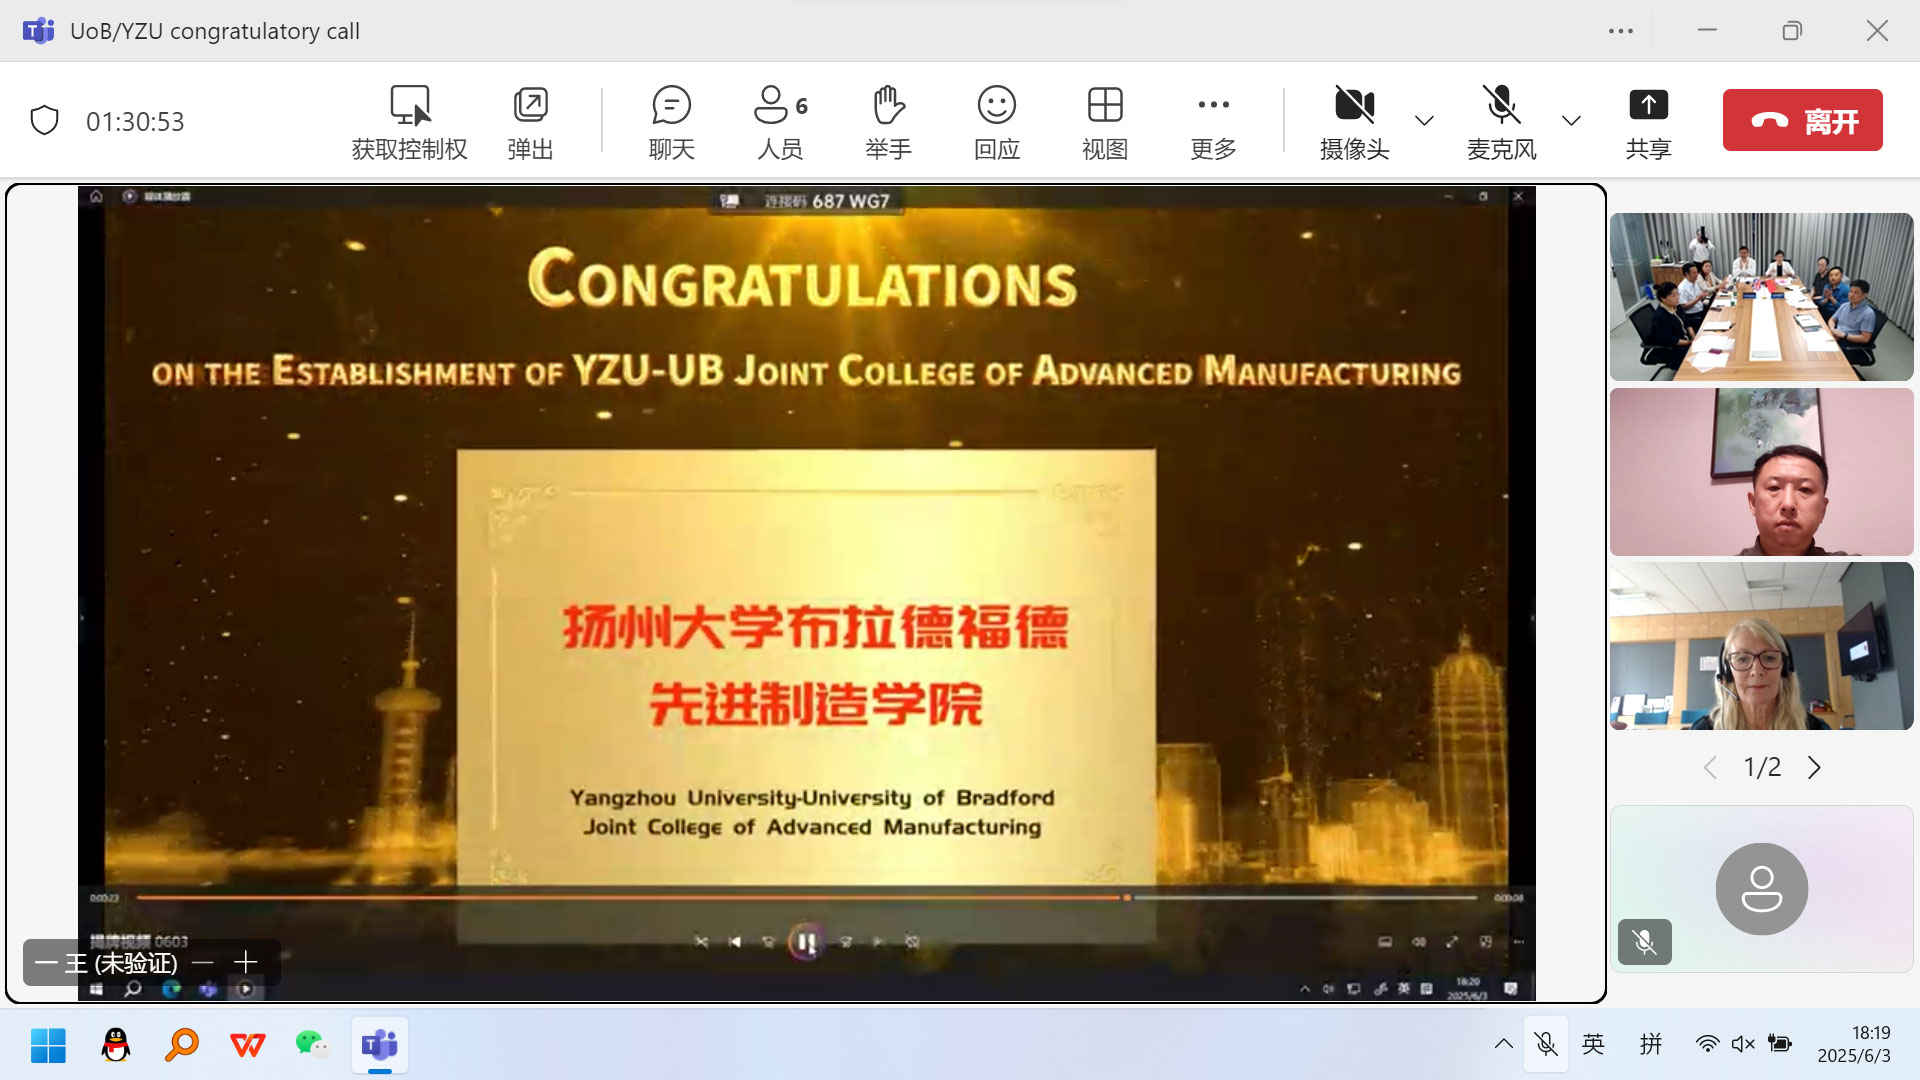
Task: Zoom in shared content with plus
Action: (246, 962)
